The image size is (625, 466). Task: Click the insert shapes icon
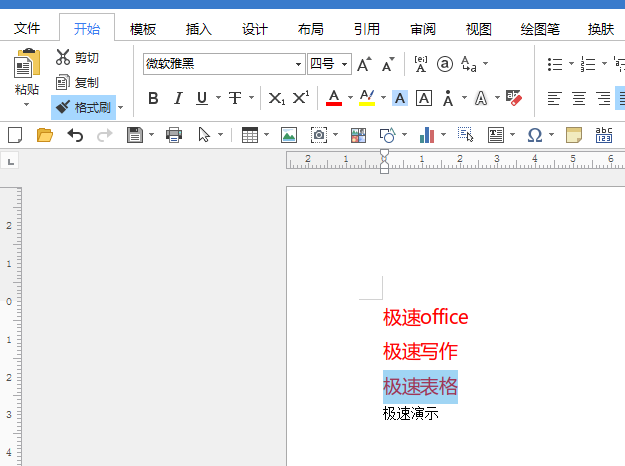click(x=388, y=135)
